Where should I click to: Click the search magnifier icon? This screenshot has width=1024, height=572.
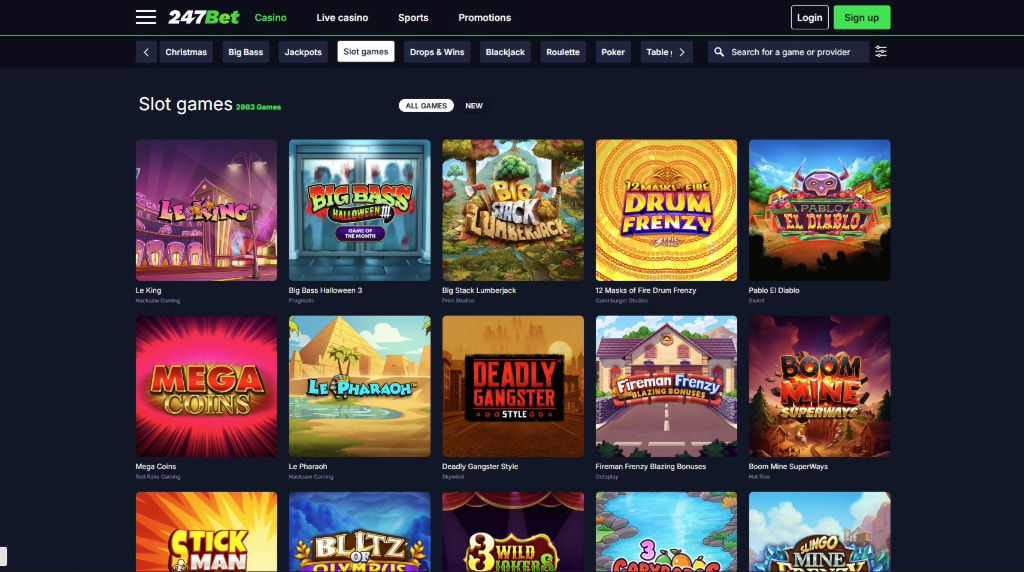(x=718, y=52)
